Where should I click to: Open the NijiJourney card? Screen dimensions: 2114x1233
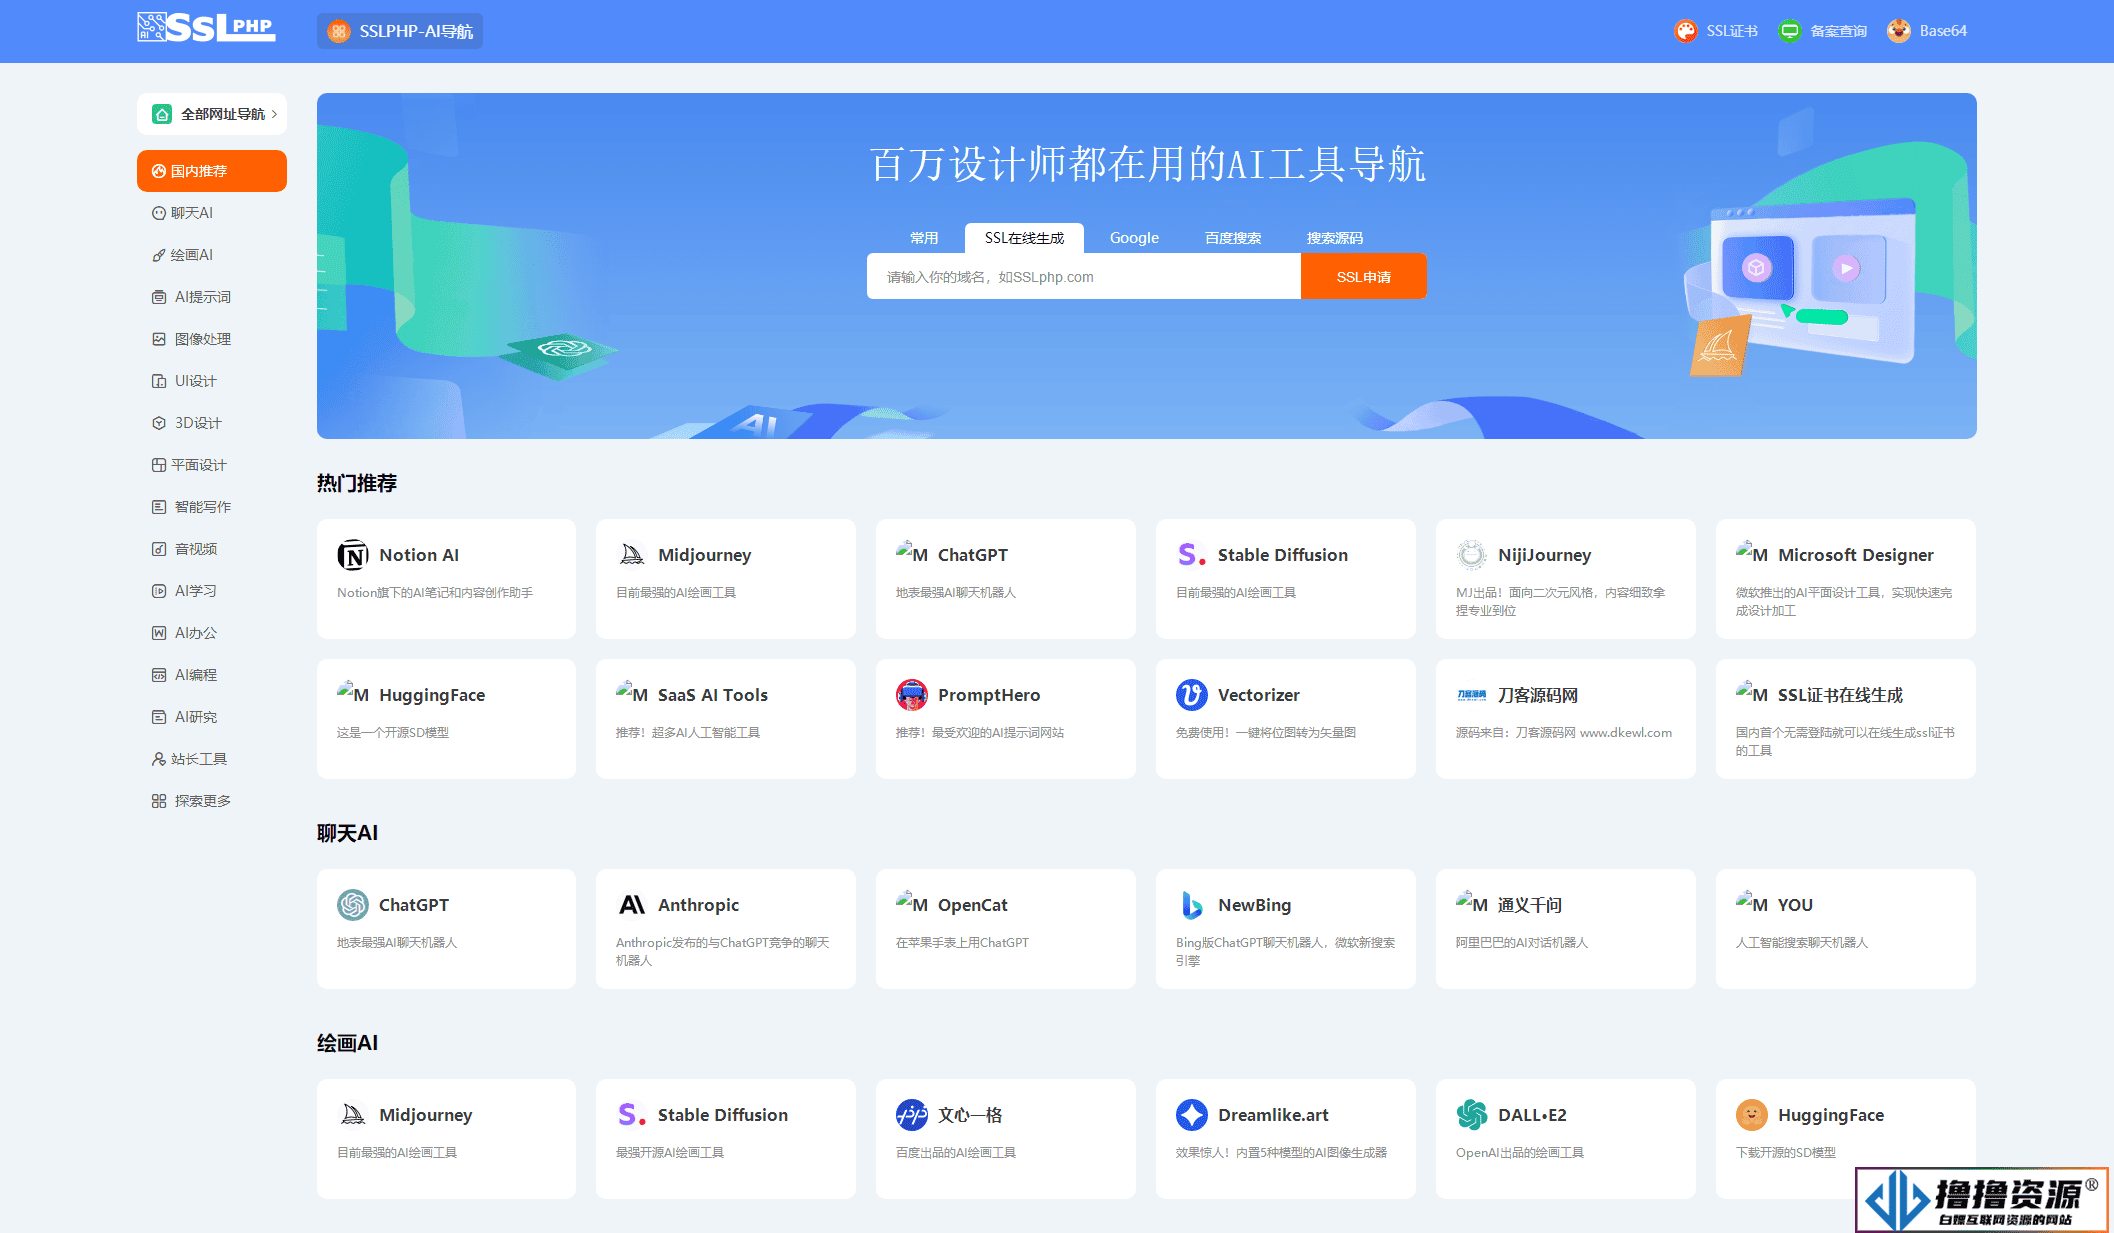[x=1566, y=579]
